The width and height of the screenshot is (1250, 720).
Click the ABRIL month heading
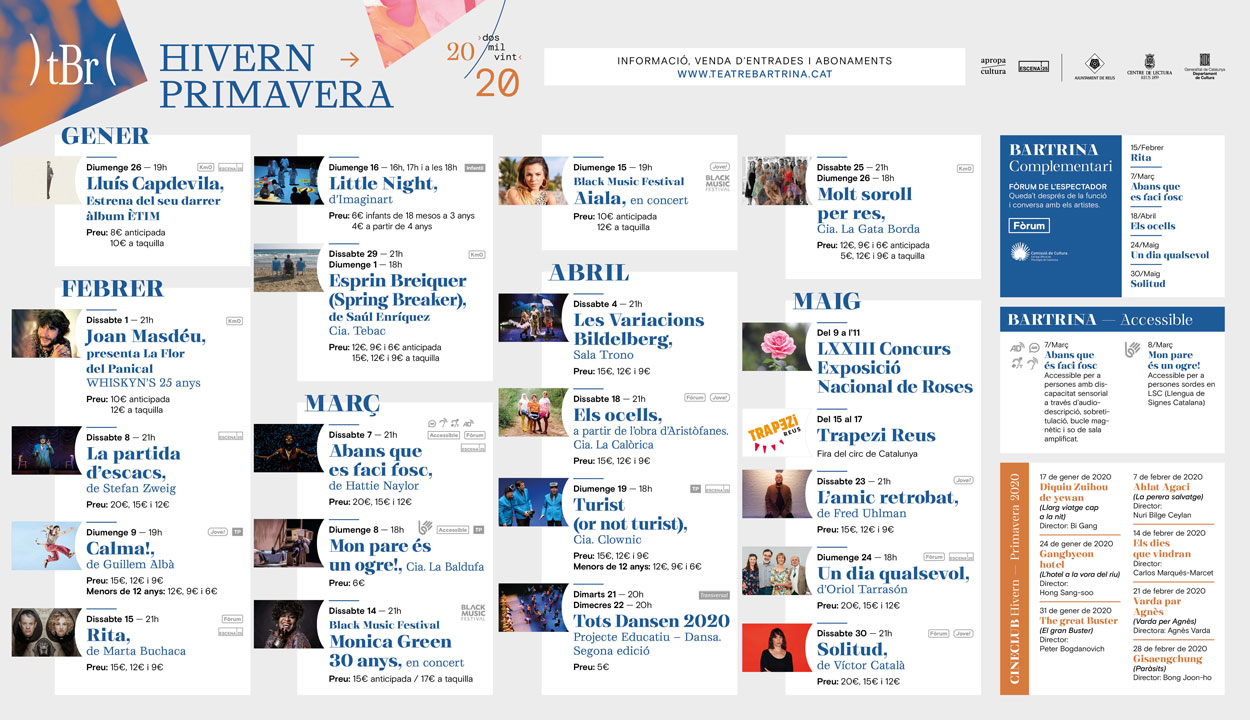(x=589, y=273)
